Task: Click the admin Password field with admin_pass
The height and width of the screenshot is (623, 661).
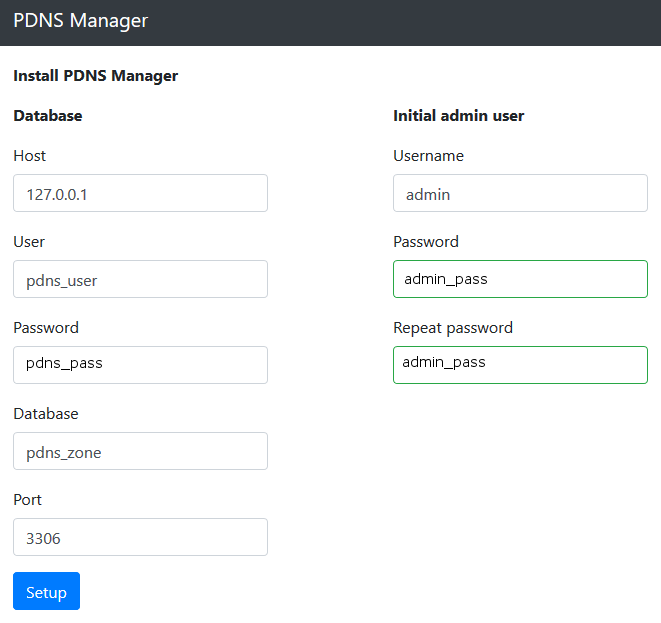Action: click(520, 279)
